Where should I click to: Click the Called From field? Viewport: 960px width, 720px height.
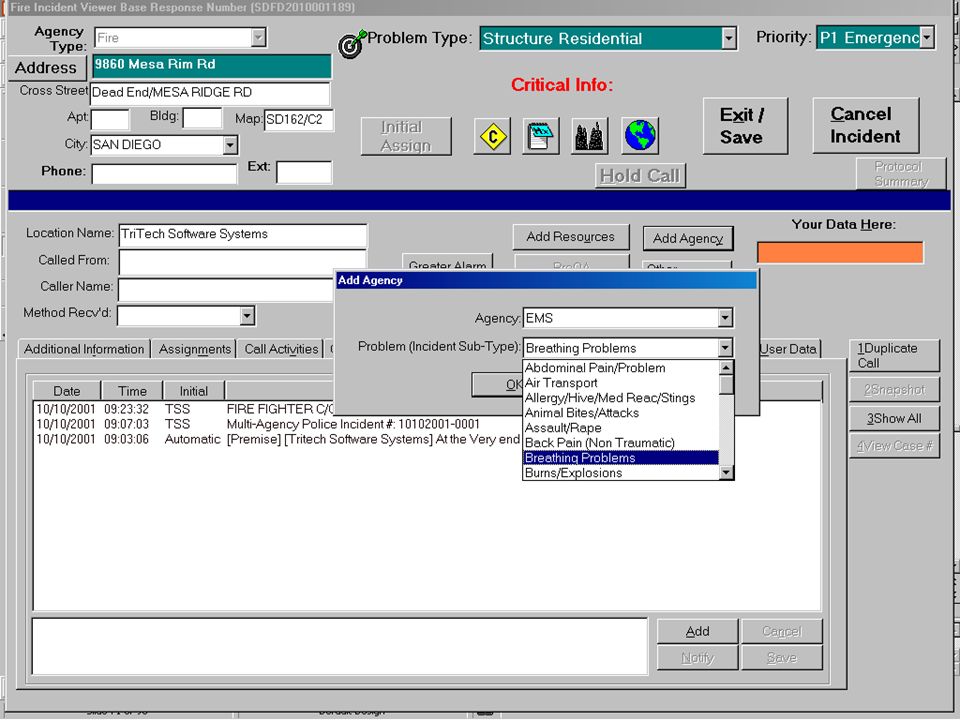(242, 262)
